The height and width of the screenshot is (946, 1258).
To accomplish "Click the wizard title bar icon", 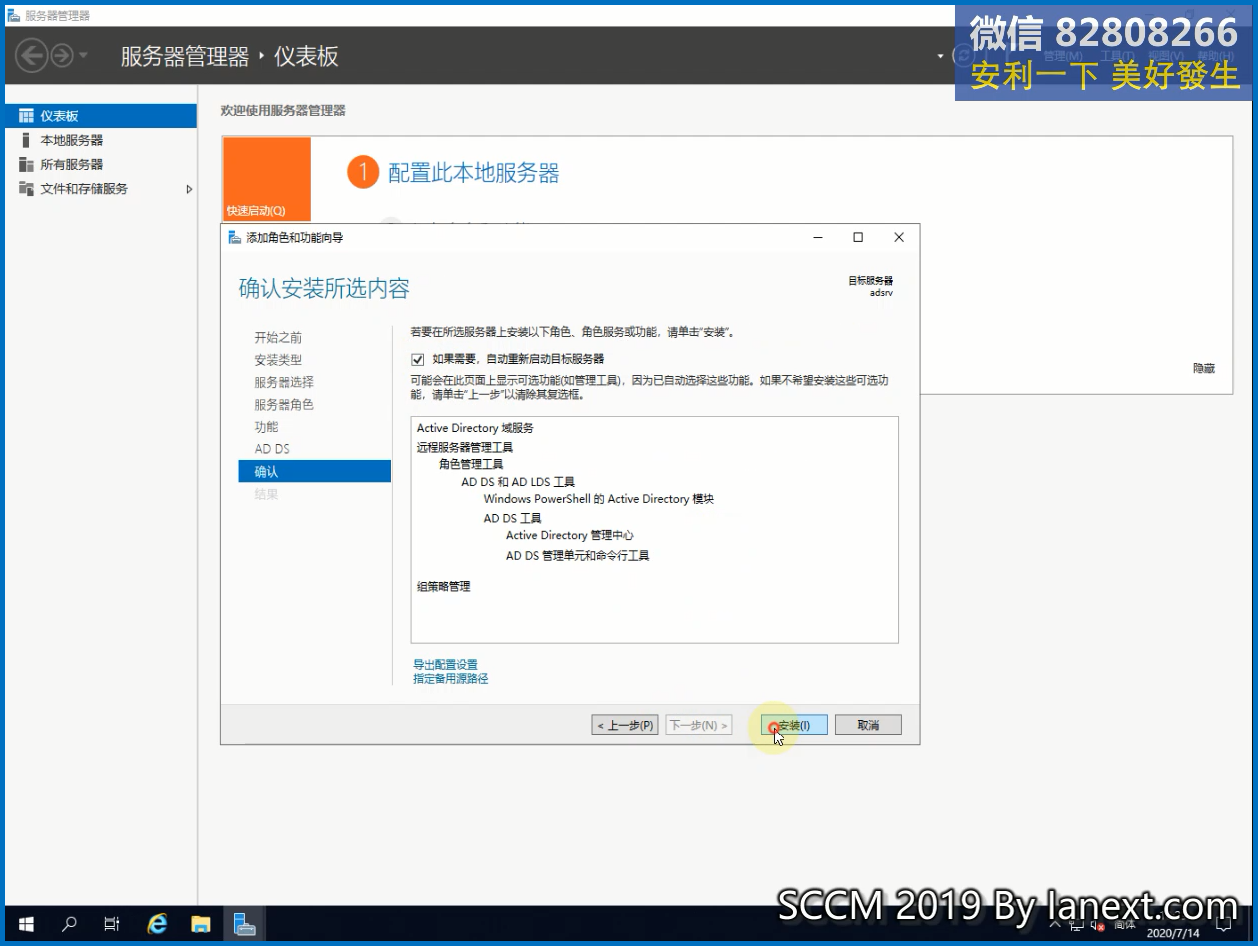I will tap(235, 237).
